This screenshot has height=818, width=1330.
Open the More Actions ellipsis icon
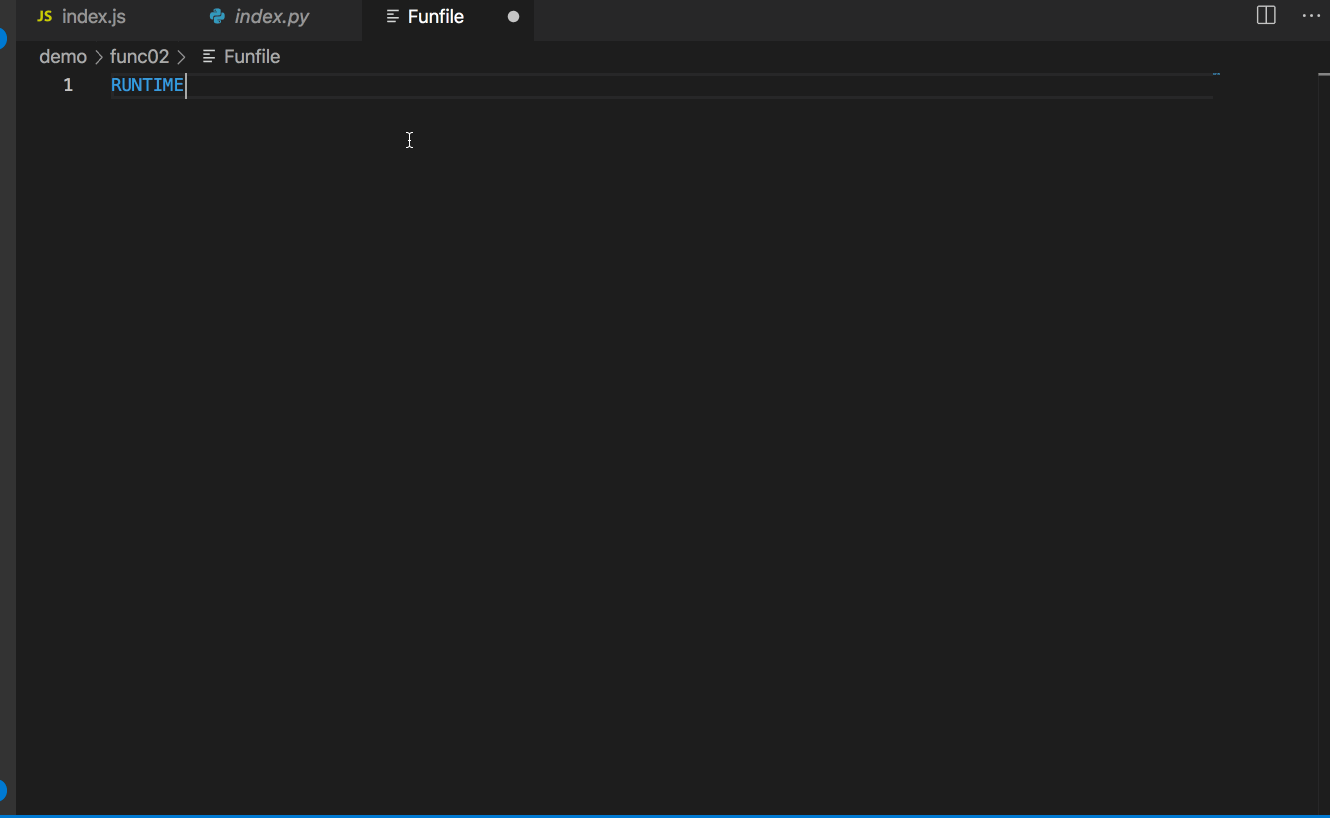coord(1310,15)
